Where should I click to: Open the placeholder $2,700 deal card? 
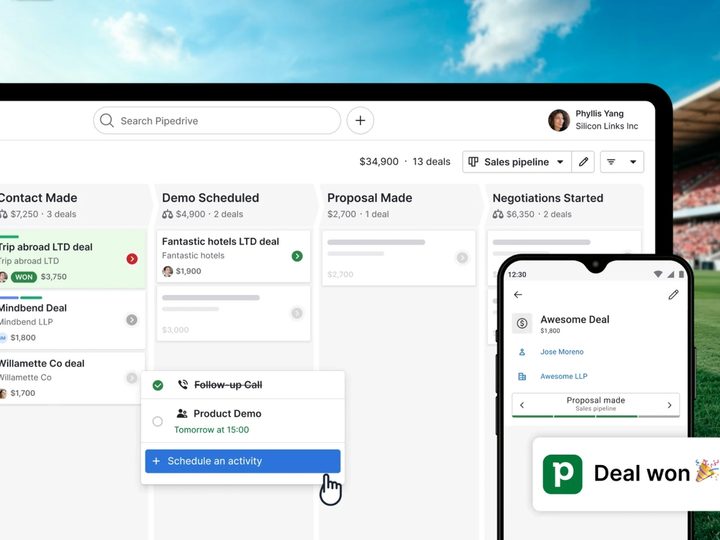pyautogui.click(x=399, y=258)
